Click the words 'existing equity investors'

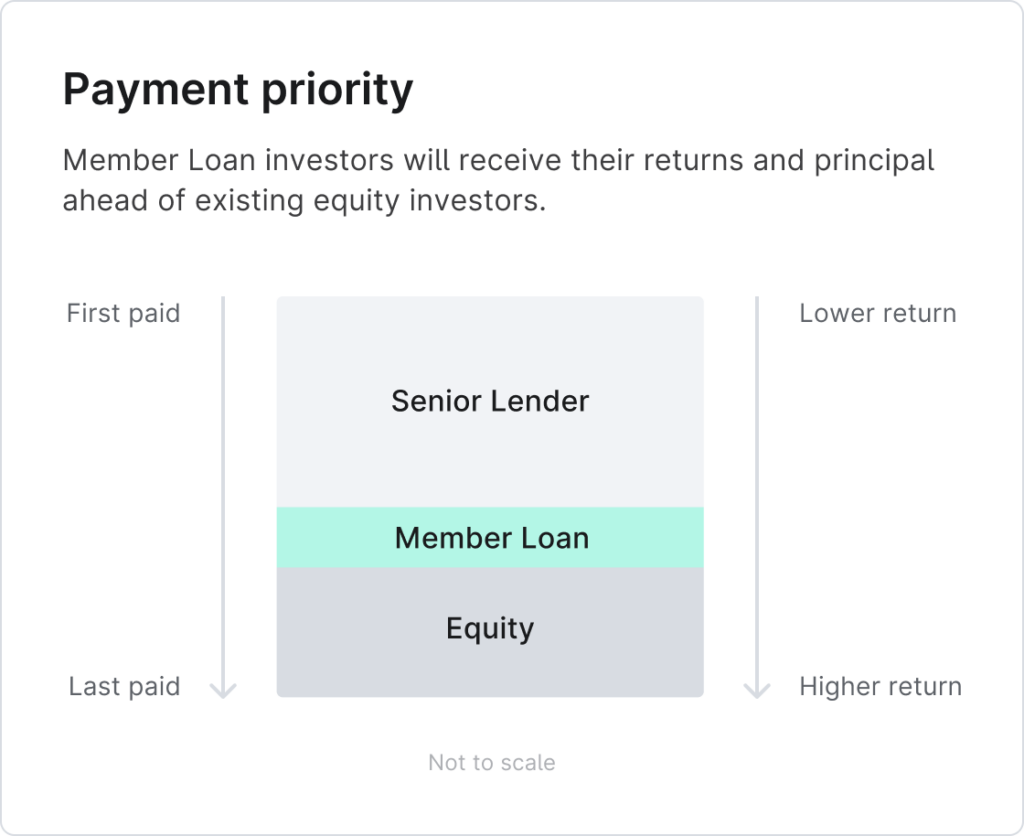tap(370, 201)
